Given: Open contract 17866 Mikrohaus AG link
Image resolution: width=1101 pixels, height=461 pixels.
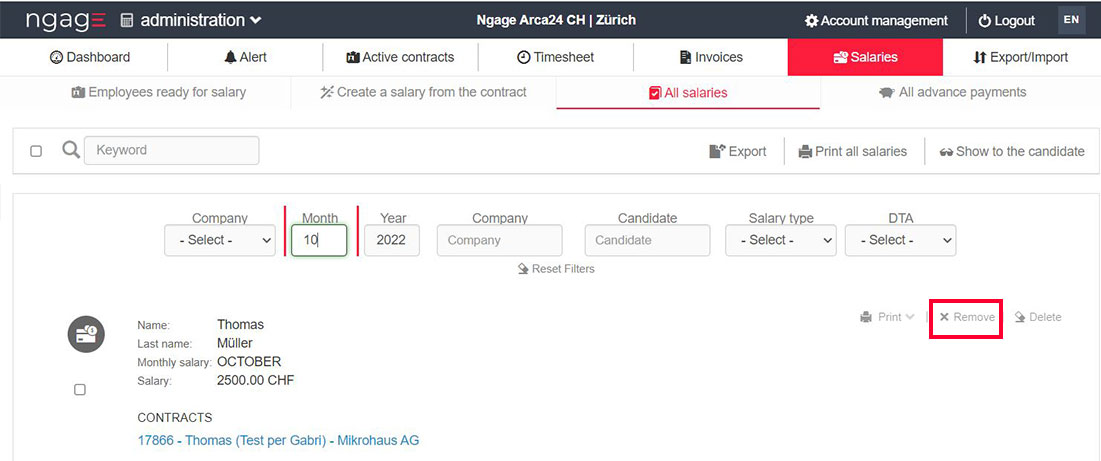Looking at the screenshot, I should tap(278, 440).
